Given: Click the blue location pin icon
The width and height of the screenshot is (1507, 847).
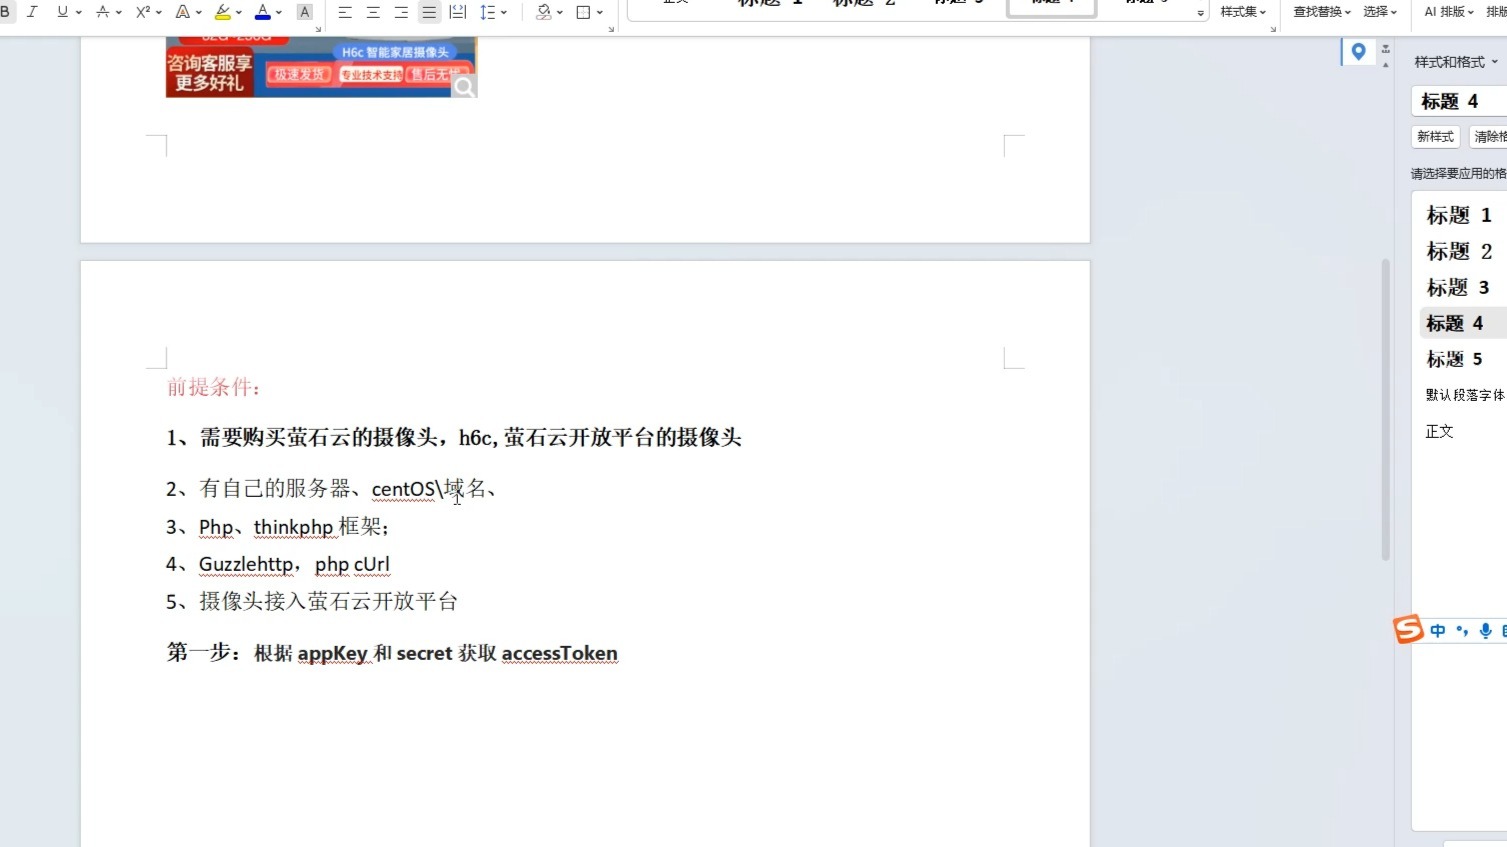Looking at the screenshot, I should click(1358, 52).
